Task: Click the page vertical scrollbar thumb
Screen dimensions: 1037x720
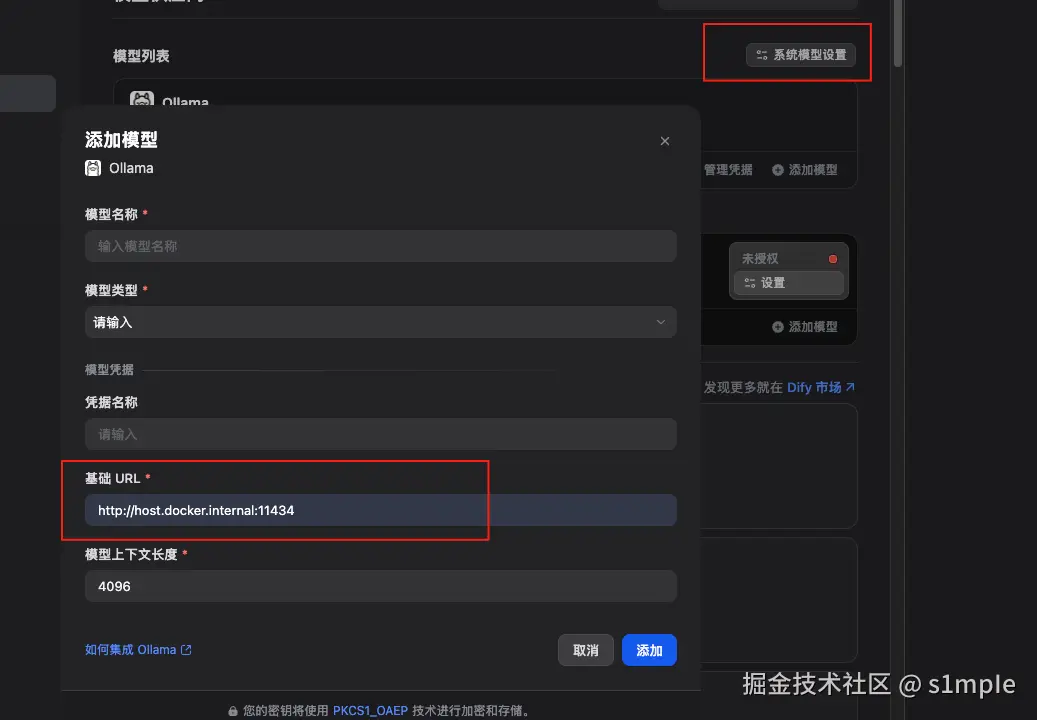Action: pyautogui.click(x=897, y=33)
